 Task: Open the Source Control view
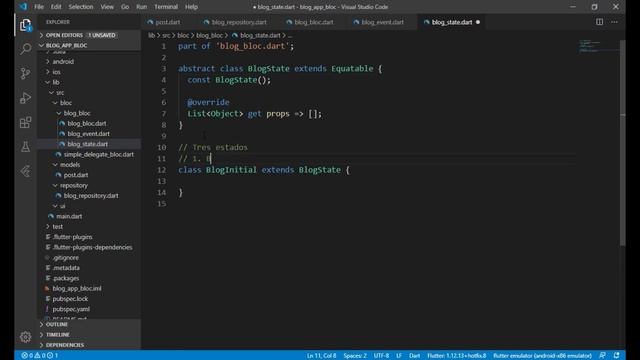coord(25,73)
